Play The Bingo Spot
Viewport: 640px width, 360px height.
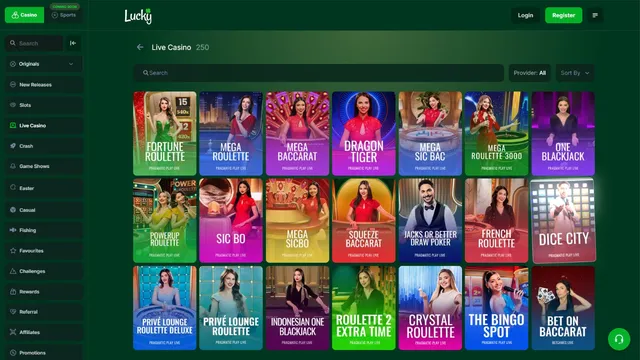pos(496,308)
